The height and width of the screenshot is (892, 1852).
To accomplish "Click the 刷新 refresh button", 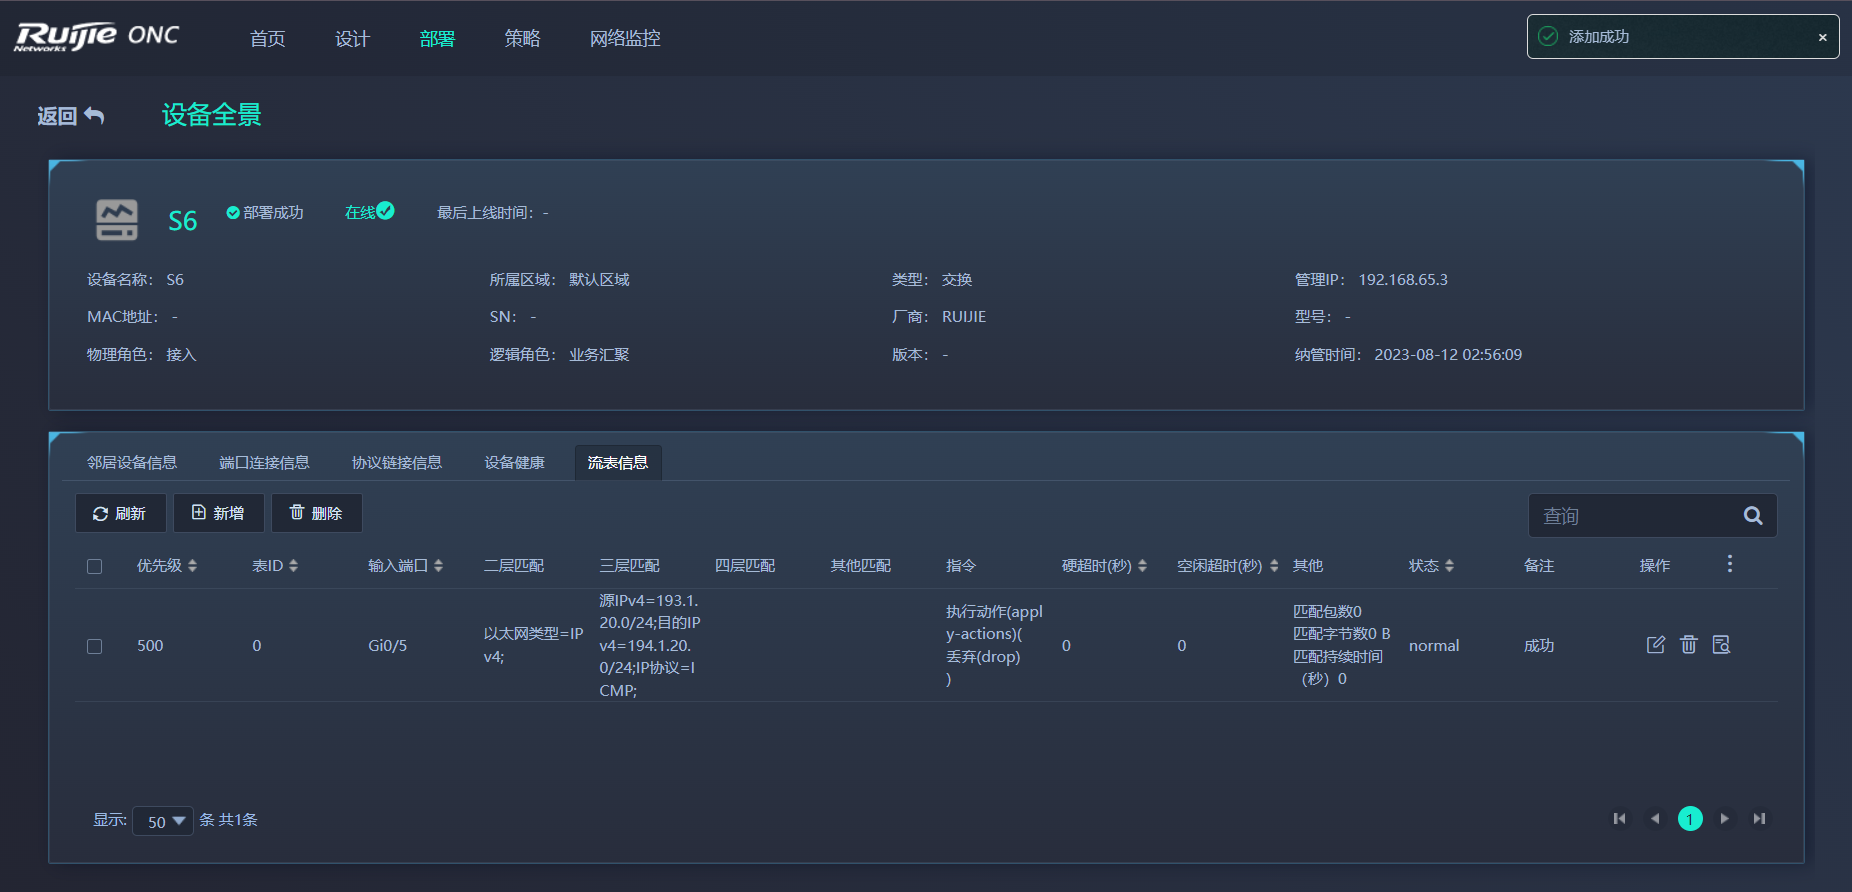I will [x=120, y=513].
